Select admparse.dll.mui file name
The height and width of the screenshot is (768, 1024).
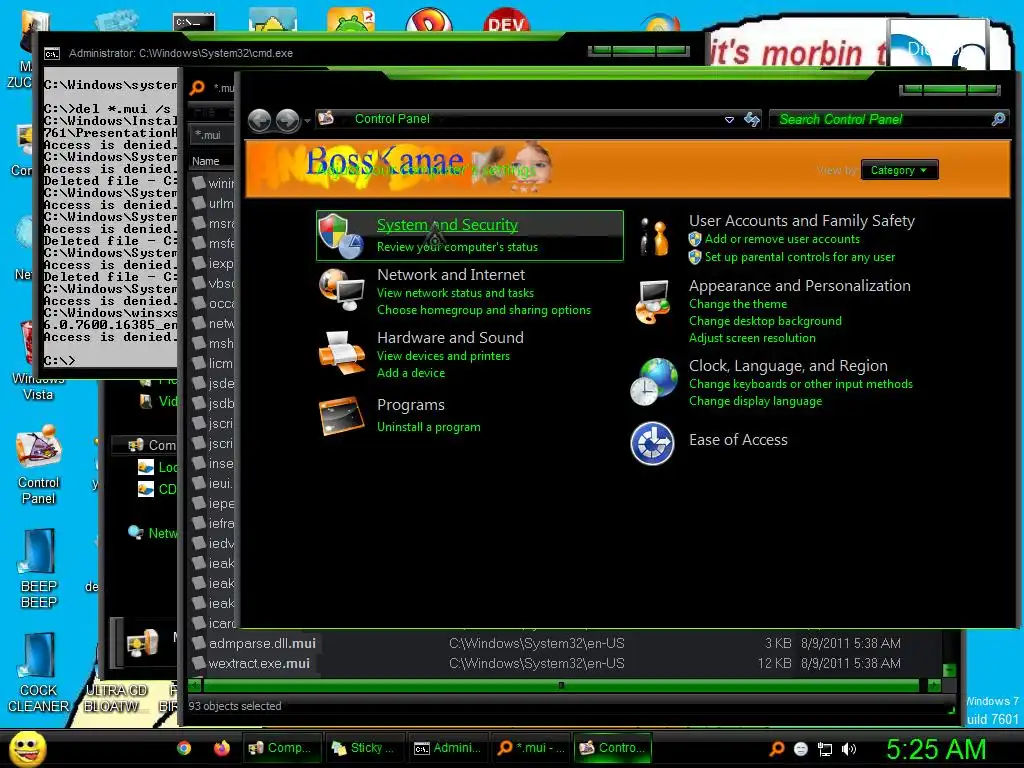[x=263, y=643]
